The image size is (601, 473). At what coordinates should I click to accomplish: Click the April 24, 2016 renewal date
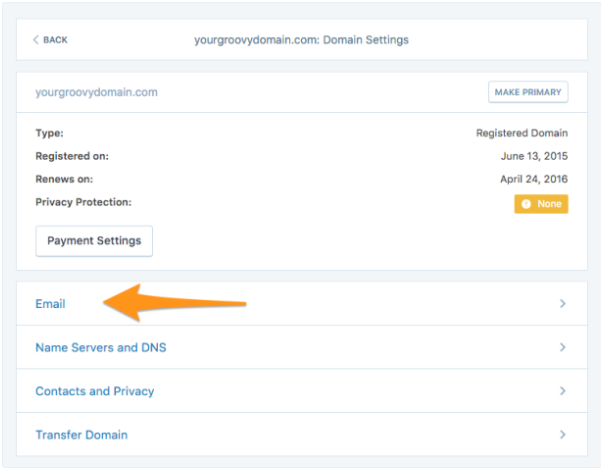point(534,179)
